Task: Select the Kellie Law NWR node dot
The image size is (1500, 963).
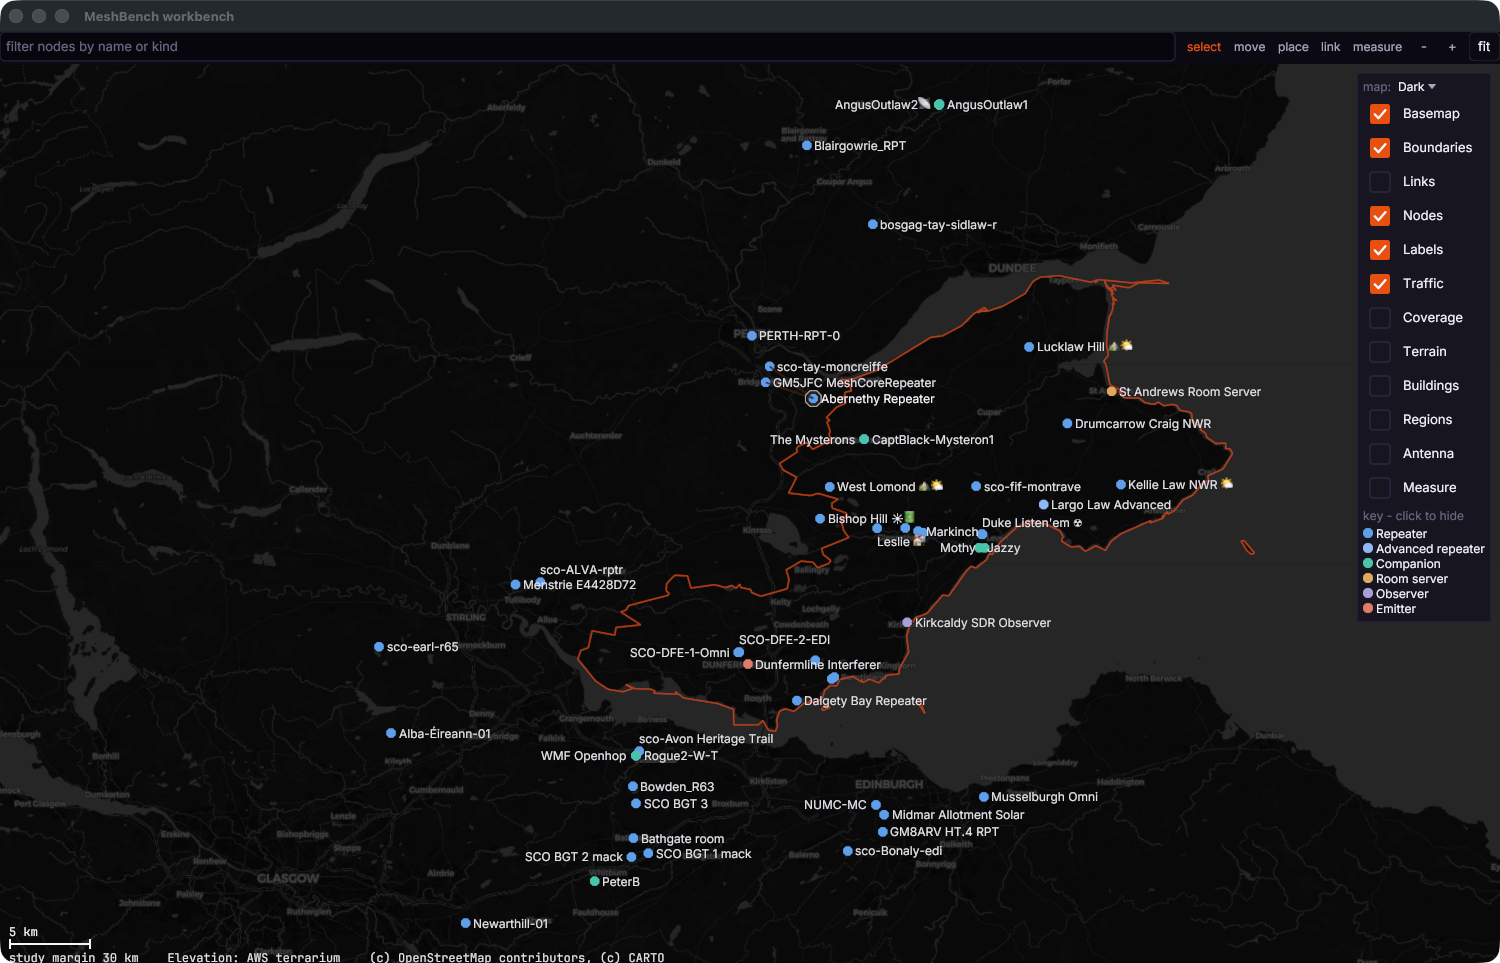Action: 1121,485
